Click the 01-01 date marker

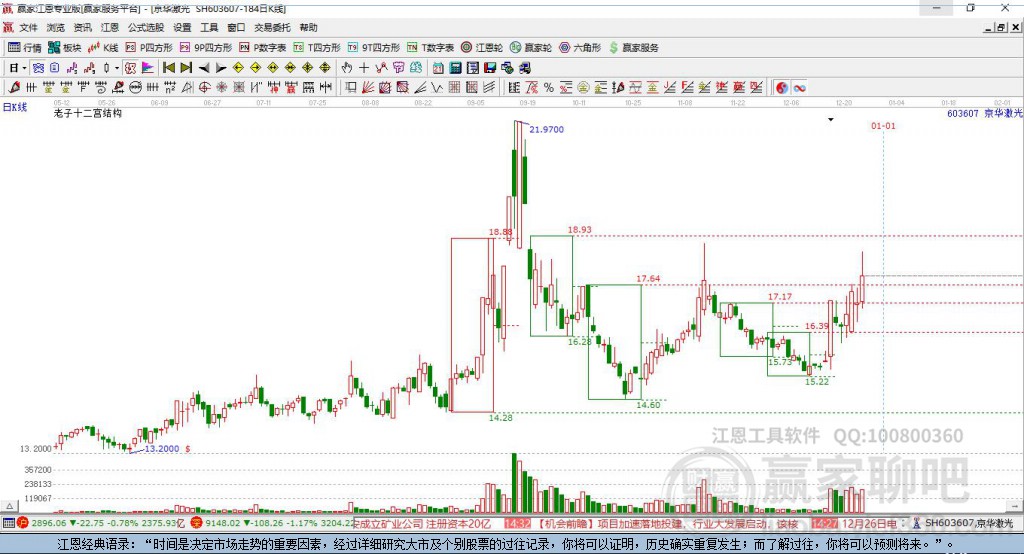coord(883,125)
